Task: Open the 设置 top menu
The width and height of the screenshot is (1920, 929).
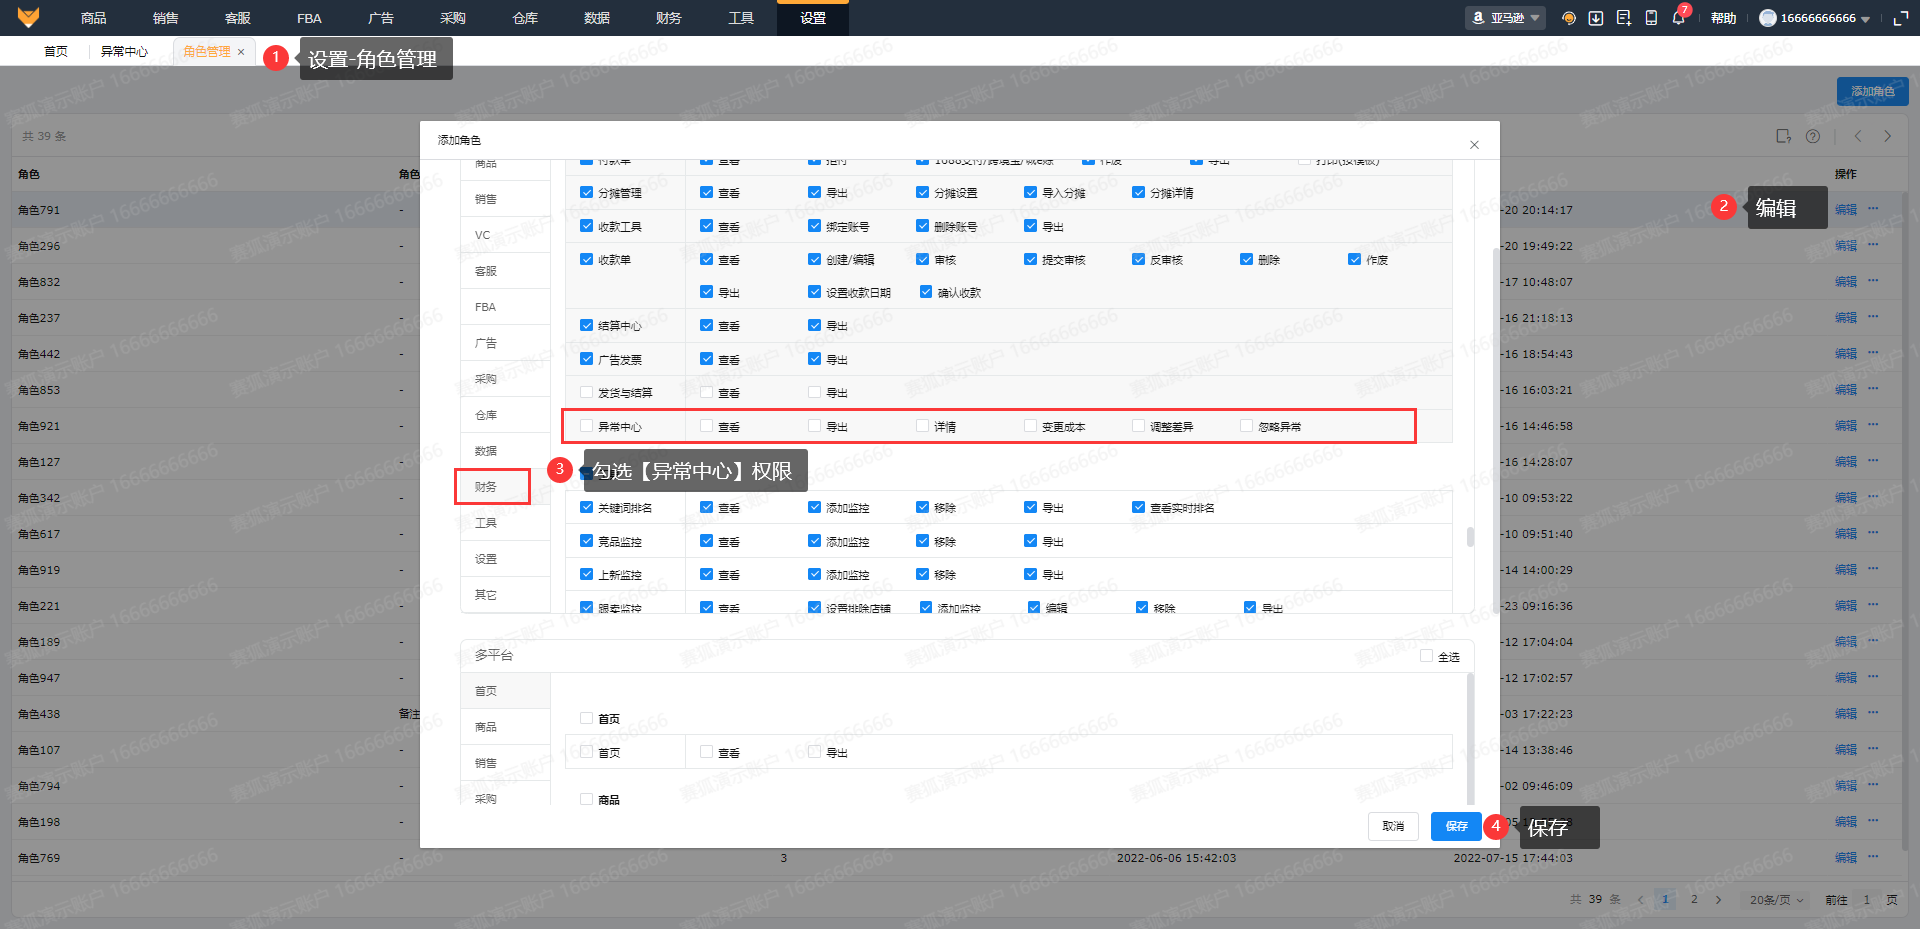Action: tap(813, 18)
